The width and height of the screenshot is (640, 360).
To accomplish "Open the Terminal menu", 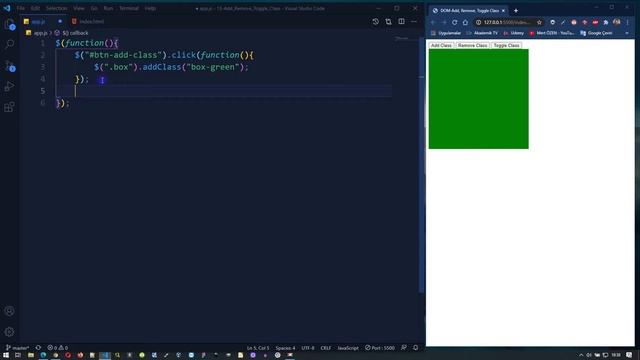I will [x=129, y=8].
